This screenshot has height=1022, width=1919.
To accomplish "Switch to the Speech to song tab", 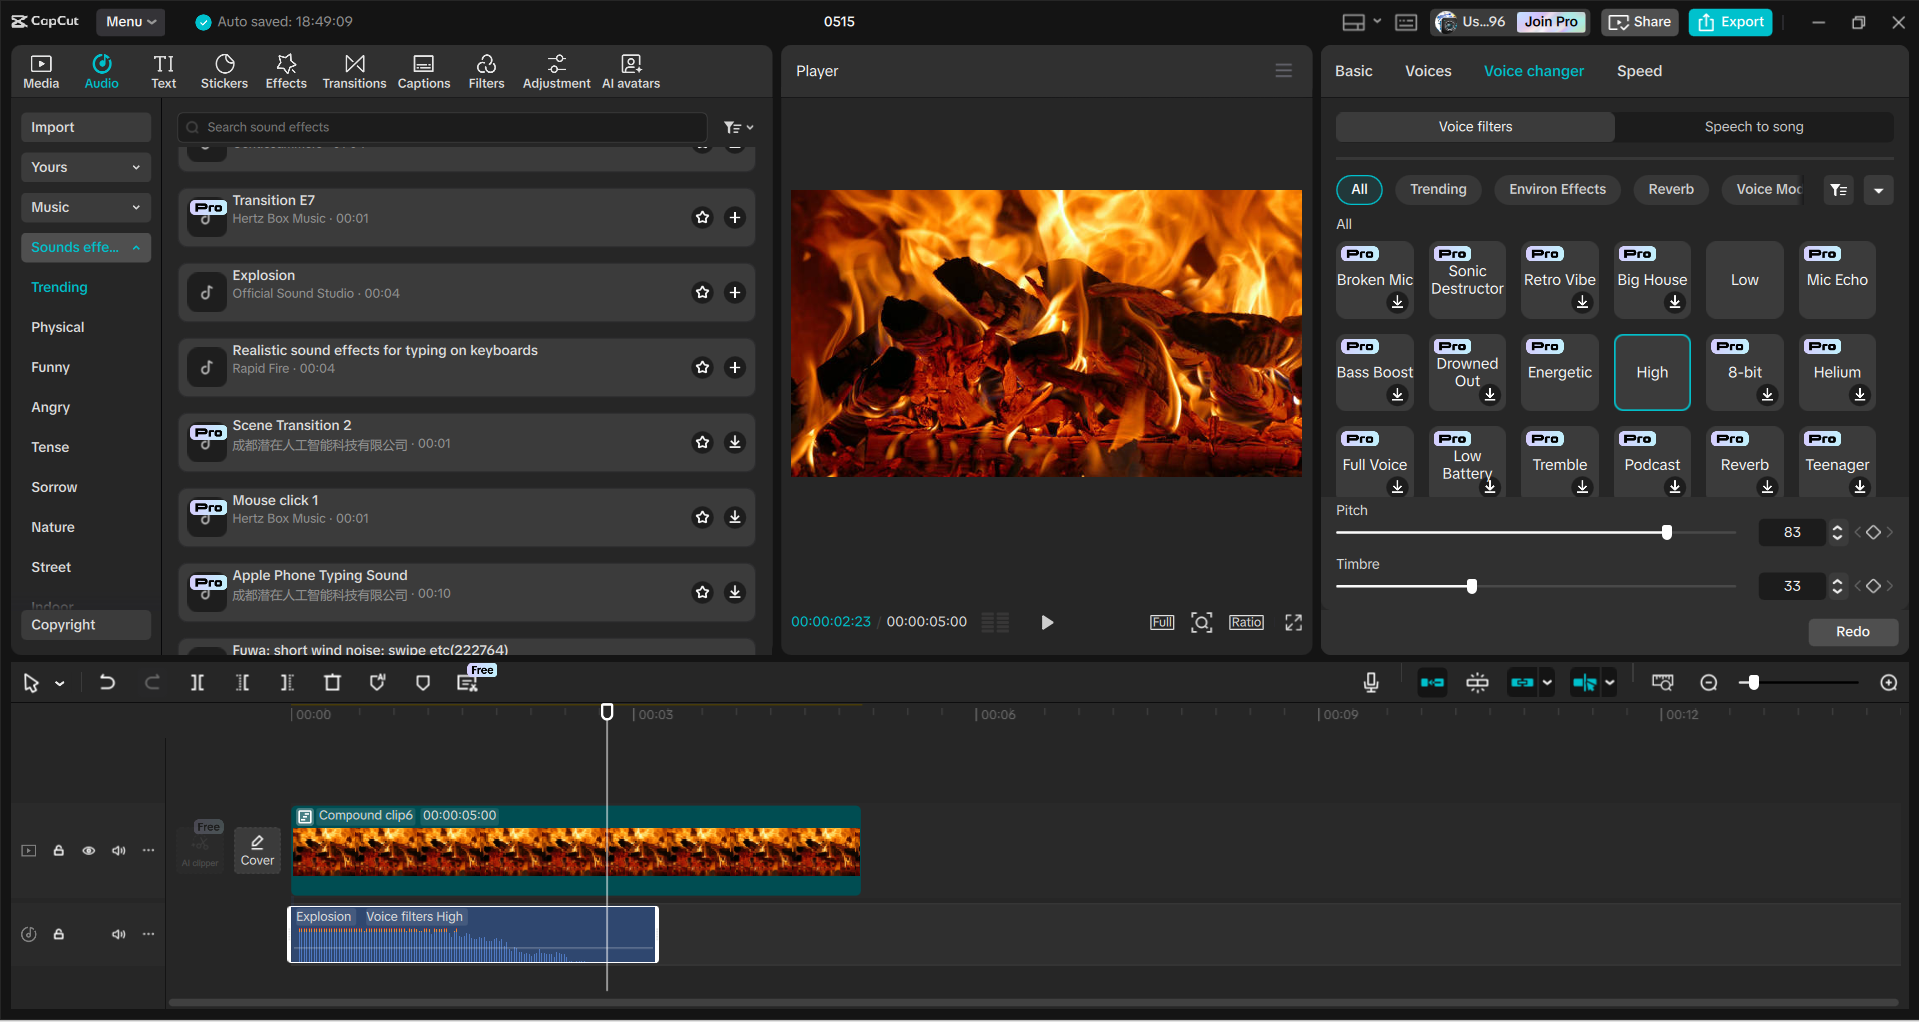I will [1754, 126].
